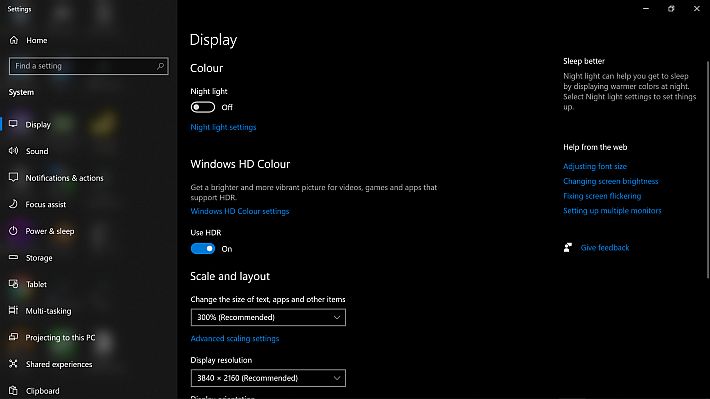The image size is (710, 399).
Task: Open the Tablet settings page
Action: [x=36, y=284]
